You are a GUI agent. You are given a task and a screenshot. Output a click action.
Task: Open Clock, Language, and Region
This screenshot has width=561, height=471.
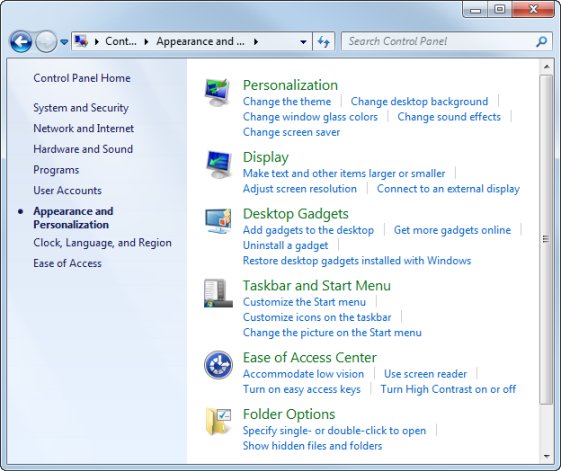pos(102,243)
